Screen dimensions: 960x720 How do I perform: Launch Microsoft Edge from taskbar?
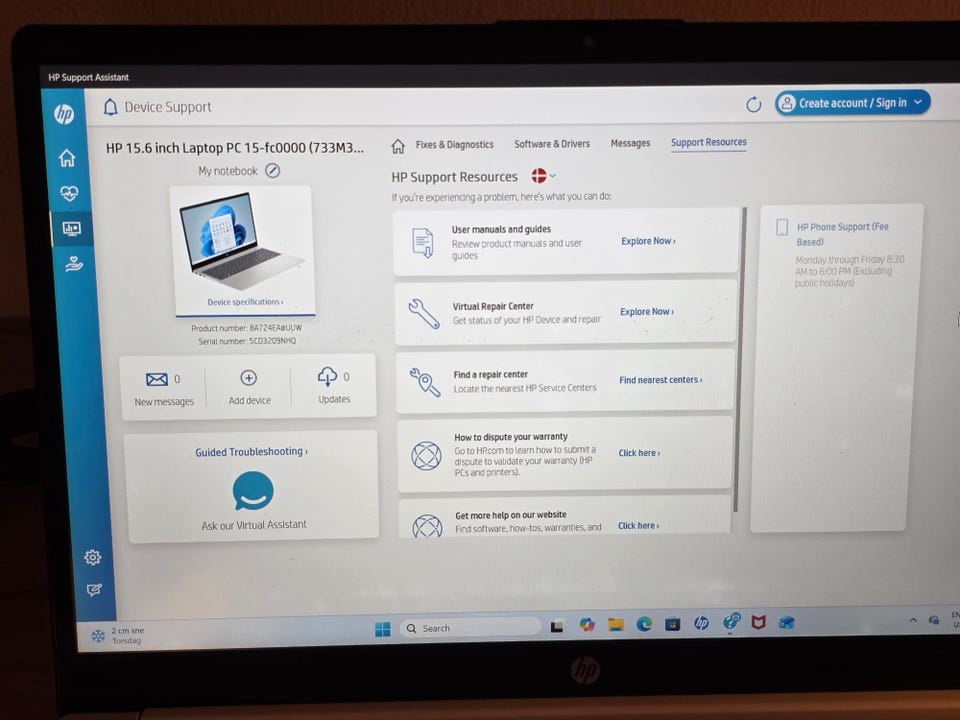644,624
